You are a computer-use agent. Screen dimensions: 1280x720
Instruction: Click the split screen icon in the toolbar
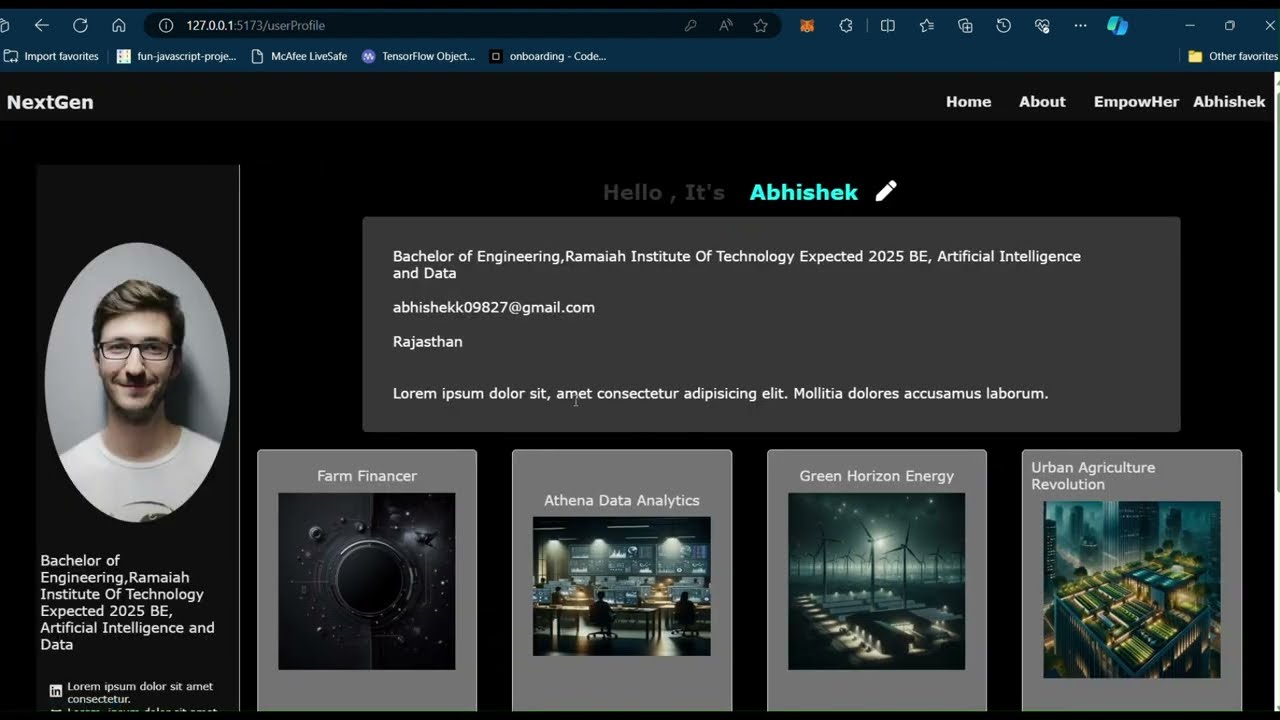tap(887, 25)
